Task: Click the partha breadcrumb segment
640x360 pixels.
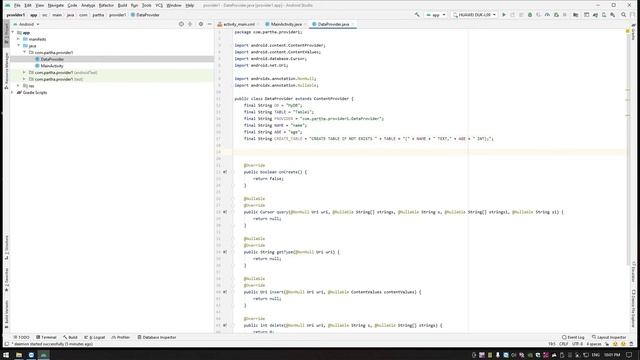Action: (98, 15)
